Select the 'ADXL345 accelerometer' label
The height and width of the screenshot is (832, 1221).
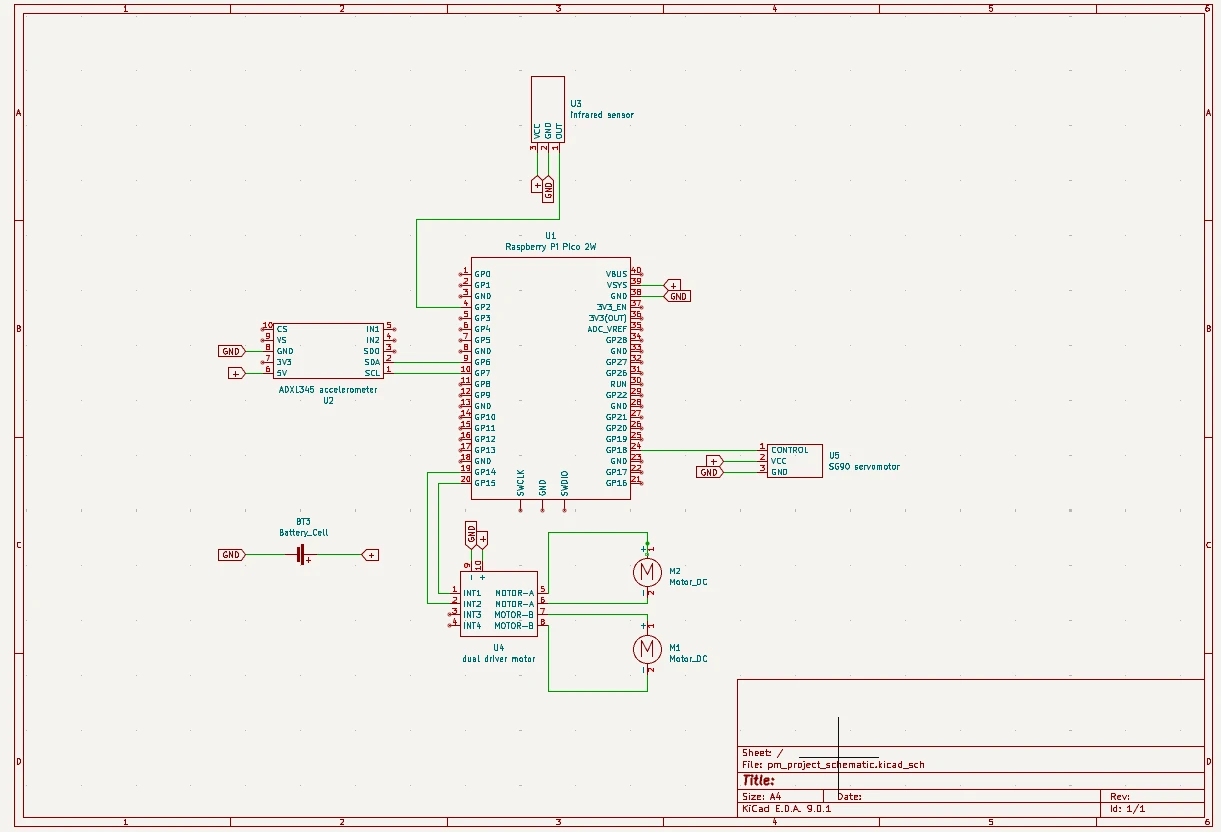[x=328, y=390]
